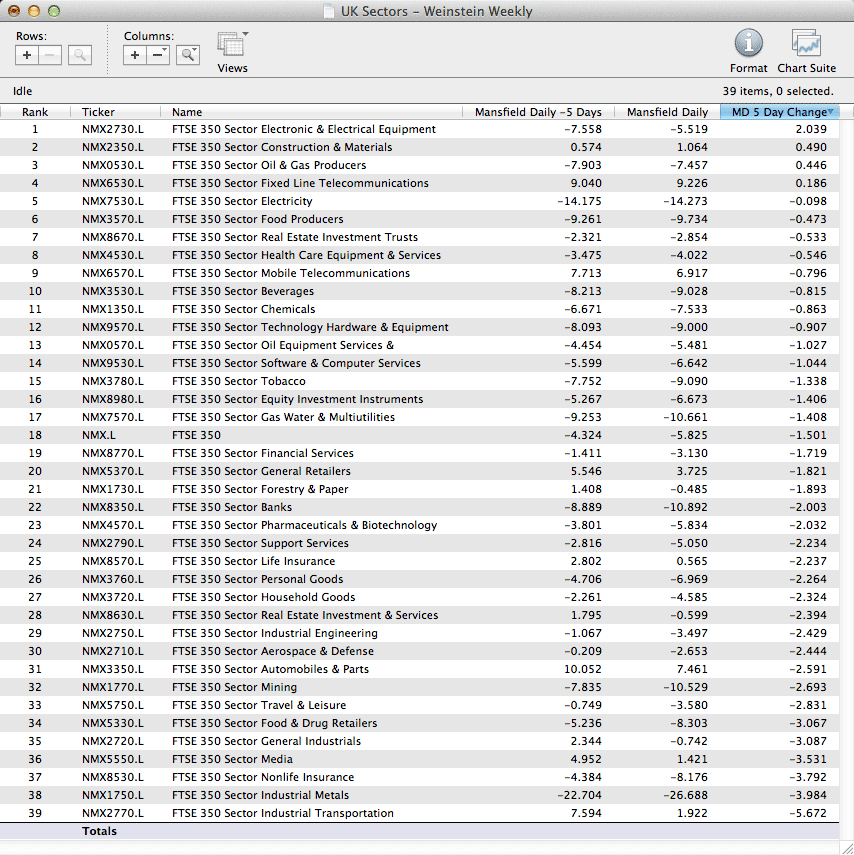Click the document proxy icon in title bar

click(329, 11)
